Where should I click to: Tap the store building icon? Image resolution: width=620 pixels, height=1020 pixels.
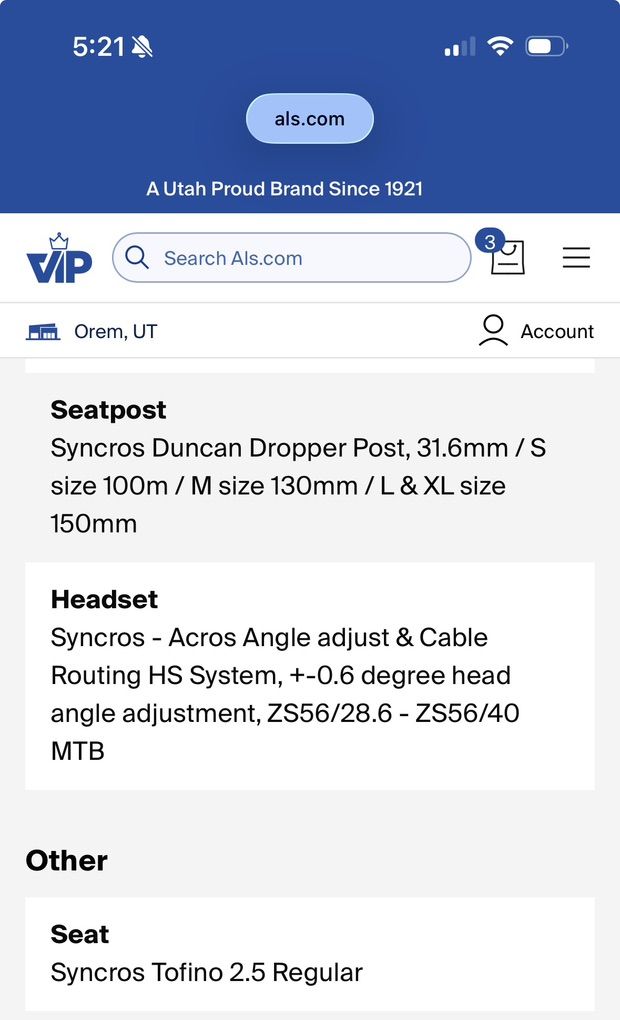point(43,331)
